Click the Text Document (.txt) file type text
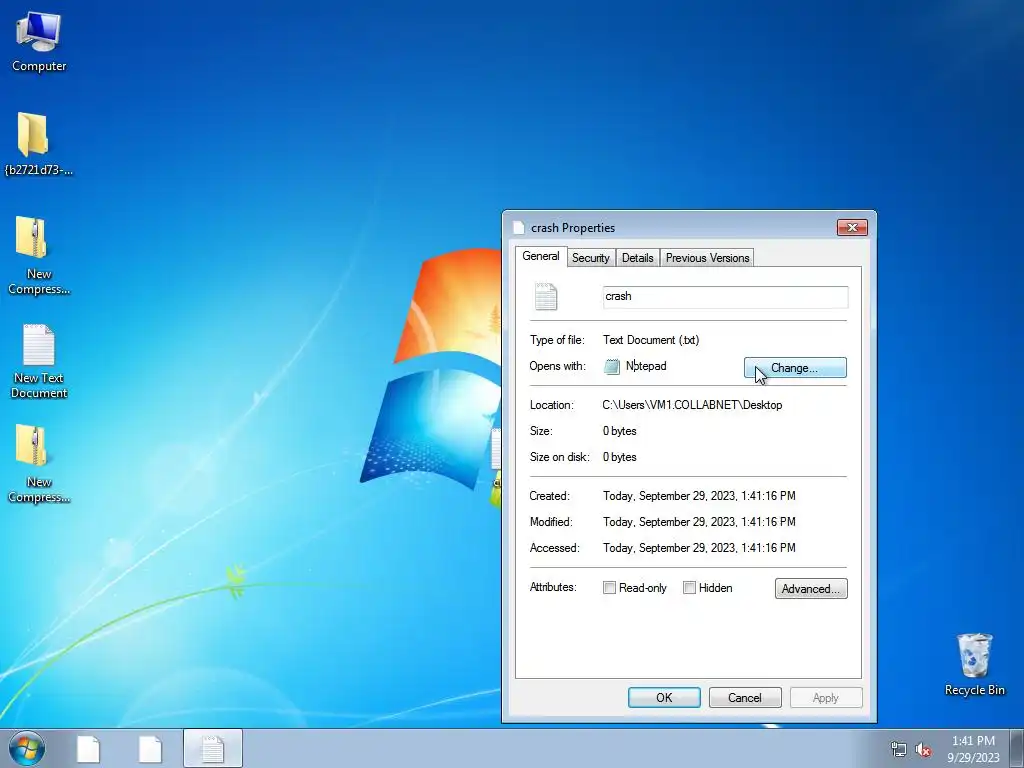This screenshot has width=1024, height=768. click(x=650, y=340)
